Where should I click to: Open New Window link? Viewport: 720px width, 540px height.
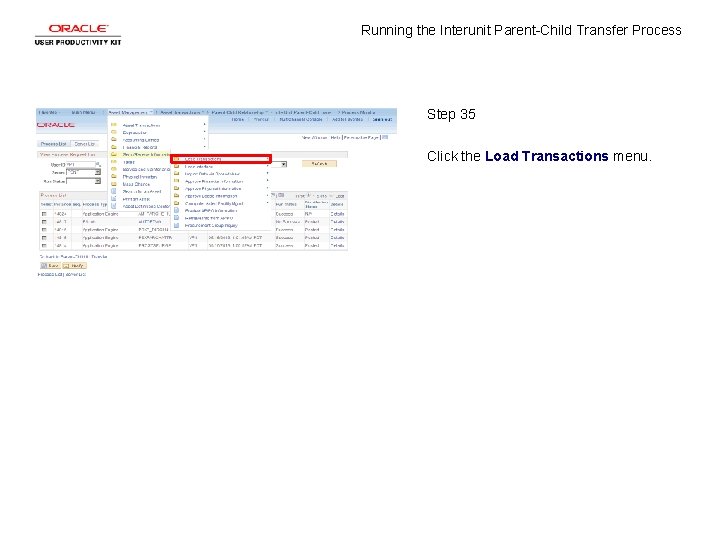[314, 138]
